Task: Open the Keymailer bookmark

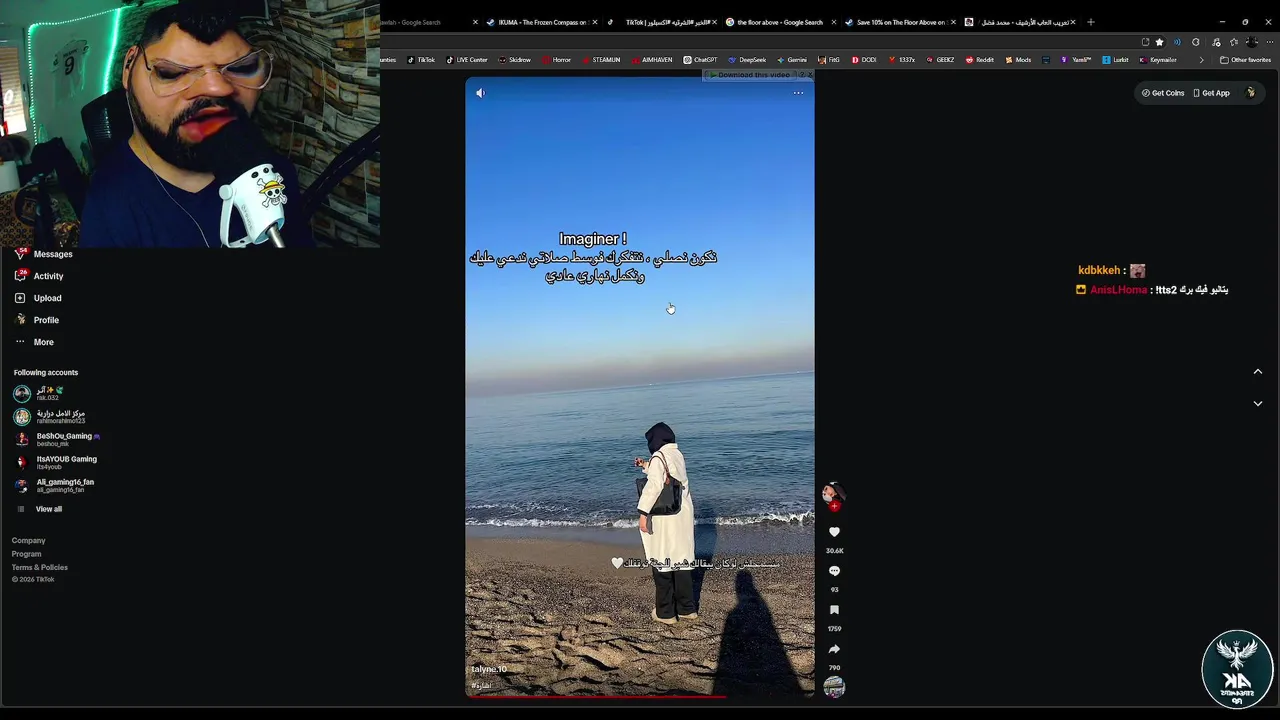Action: [1158, 60]
